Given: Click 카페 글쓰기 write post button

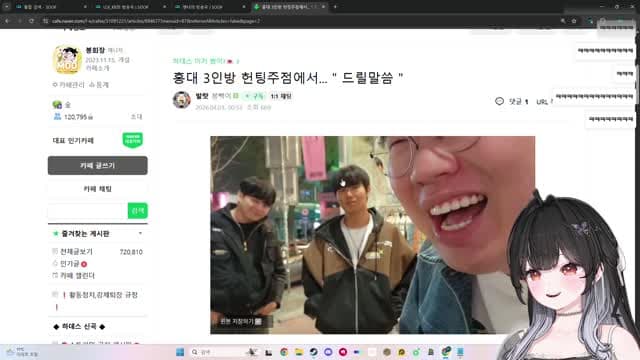Looking at the screenshot, I should [x=98, y=165].
